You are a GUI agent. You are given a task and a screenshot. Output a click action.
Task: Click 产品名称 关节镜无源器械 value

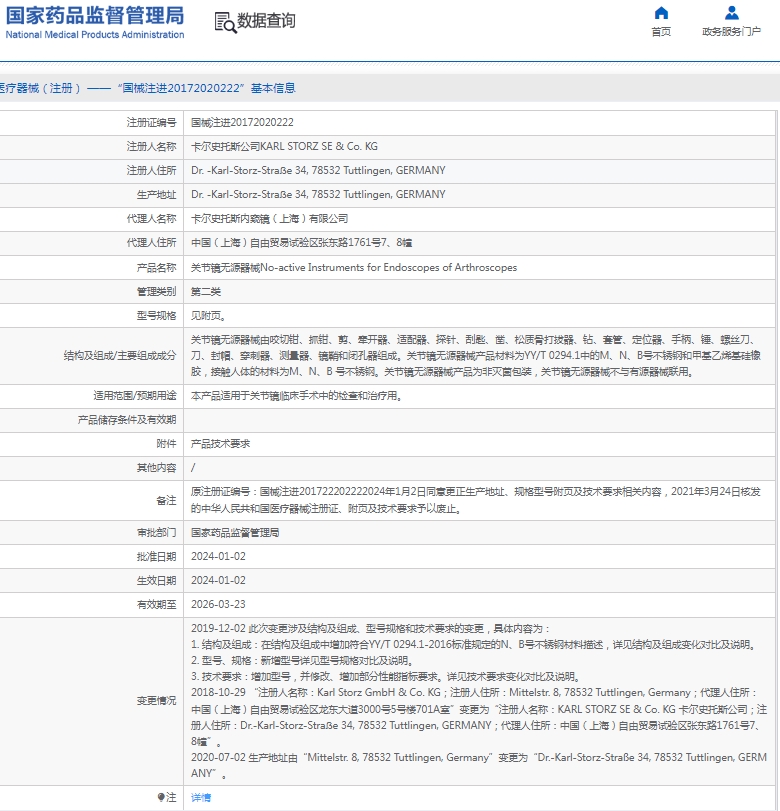[354, 267]
